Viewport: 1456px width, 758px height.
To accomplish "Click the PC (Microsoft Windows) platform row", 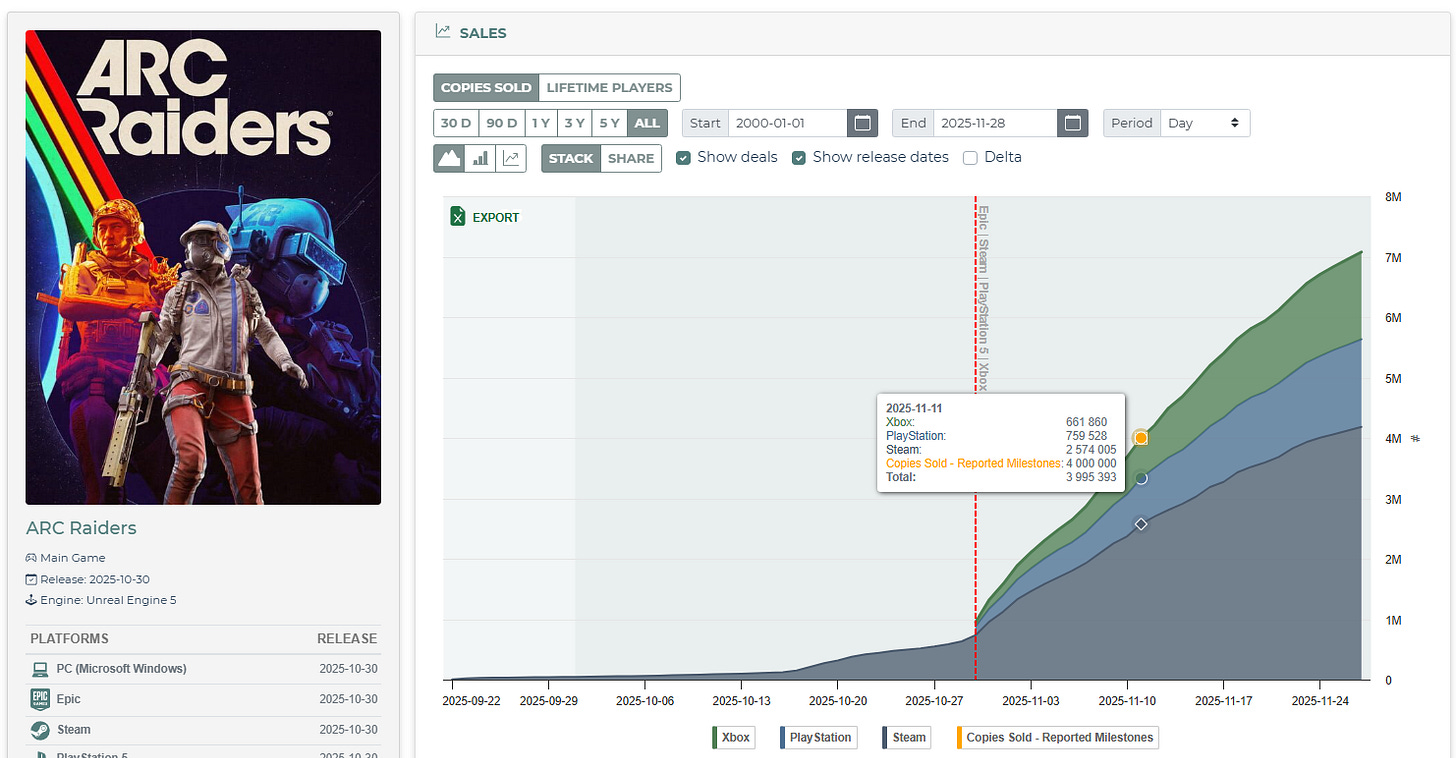I will coord(203,668).
